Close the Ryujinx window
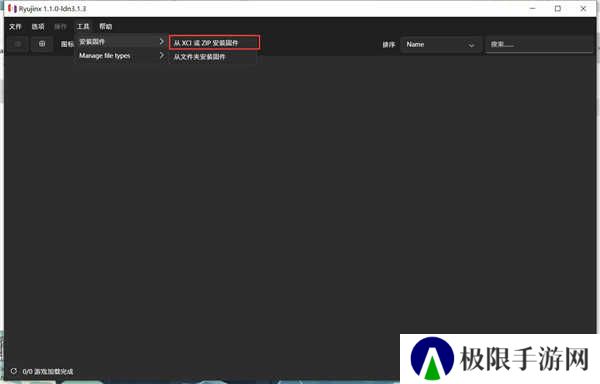600x384 pixels. [x=583, y=8]
